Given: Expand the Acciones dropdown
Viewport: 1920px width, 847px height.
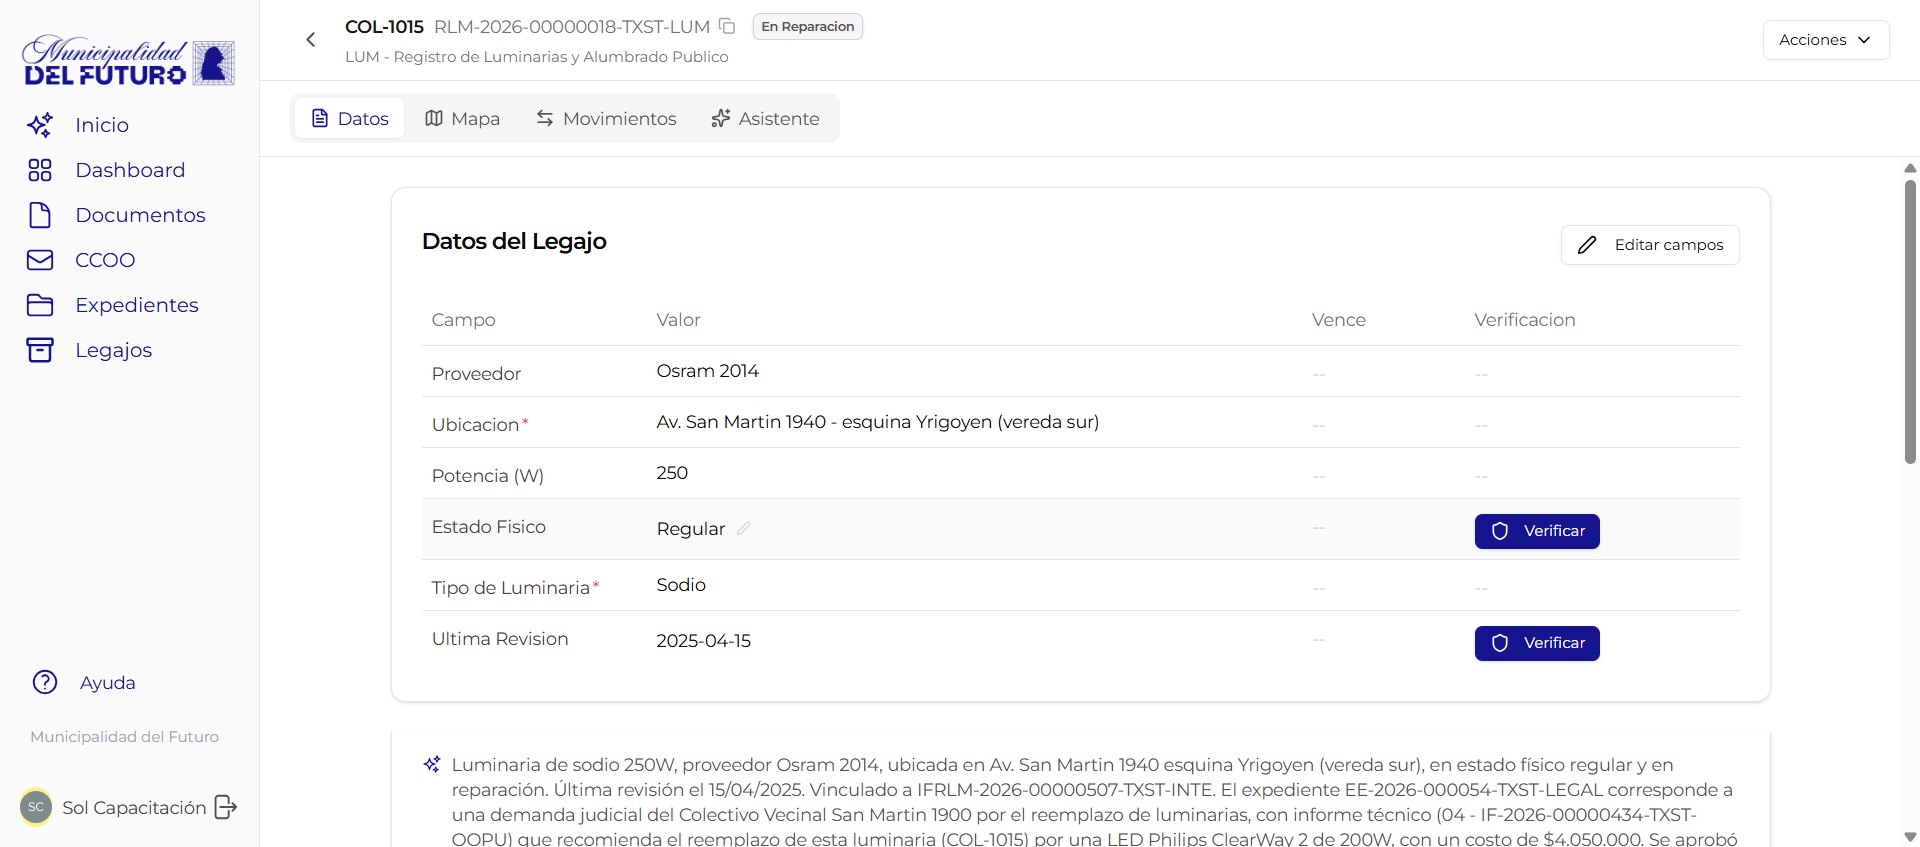Looking at the screenshot, I should [1825, 40].
